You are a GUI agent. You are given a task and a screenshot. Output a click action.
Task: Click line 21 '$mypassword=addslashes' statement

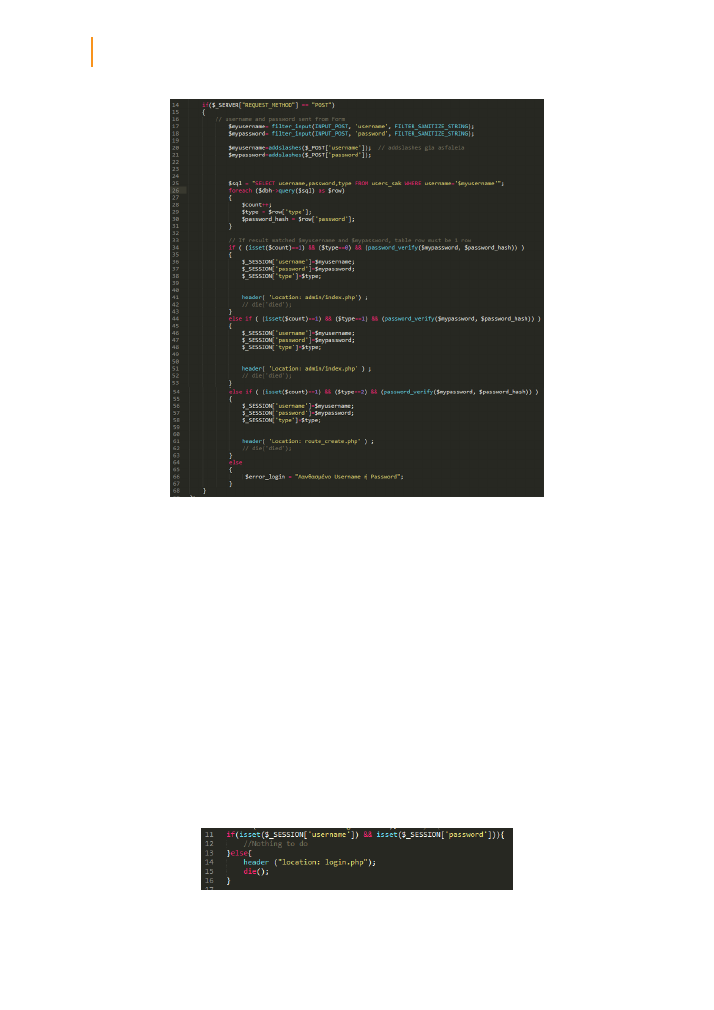300,155
